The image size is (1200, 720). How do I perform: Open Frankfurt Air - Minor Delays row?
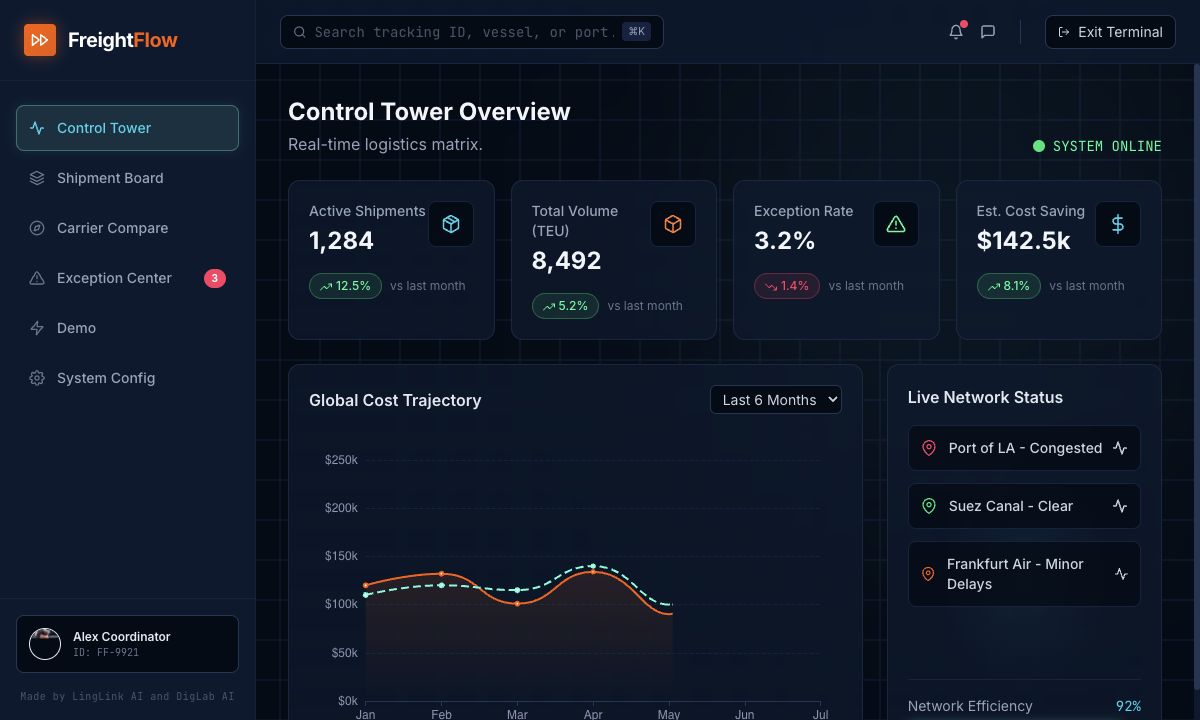pyautogui.click(x=1024, y=574)
